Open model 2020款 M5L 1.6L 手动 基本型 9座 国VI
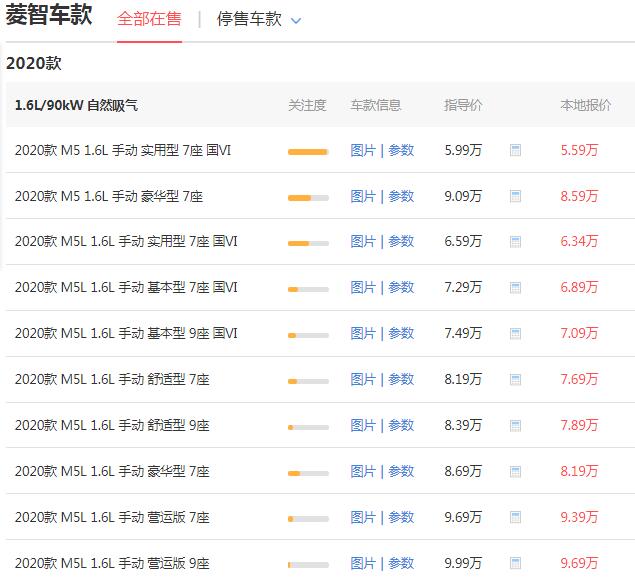This screenshot has height=577, width=635. pos(126,334)
